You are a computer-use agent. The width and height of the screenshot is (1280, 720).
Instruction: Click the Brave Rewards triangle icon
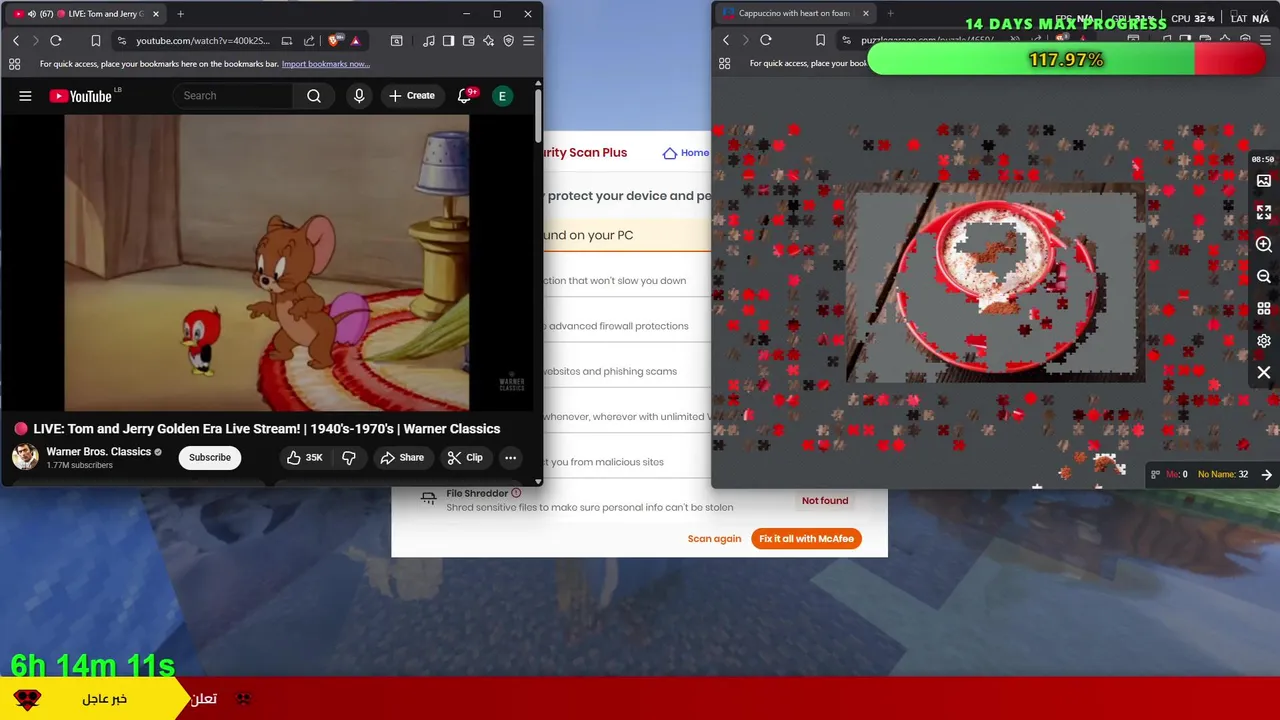point(355,41)
